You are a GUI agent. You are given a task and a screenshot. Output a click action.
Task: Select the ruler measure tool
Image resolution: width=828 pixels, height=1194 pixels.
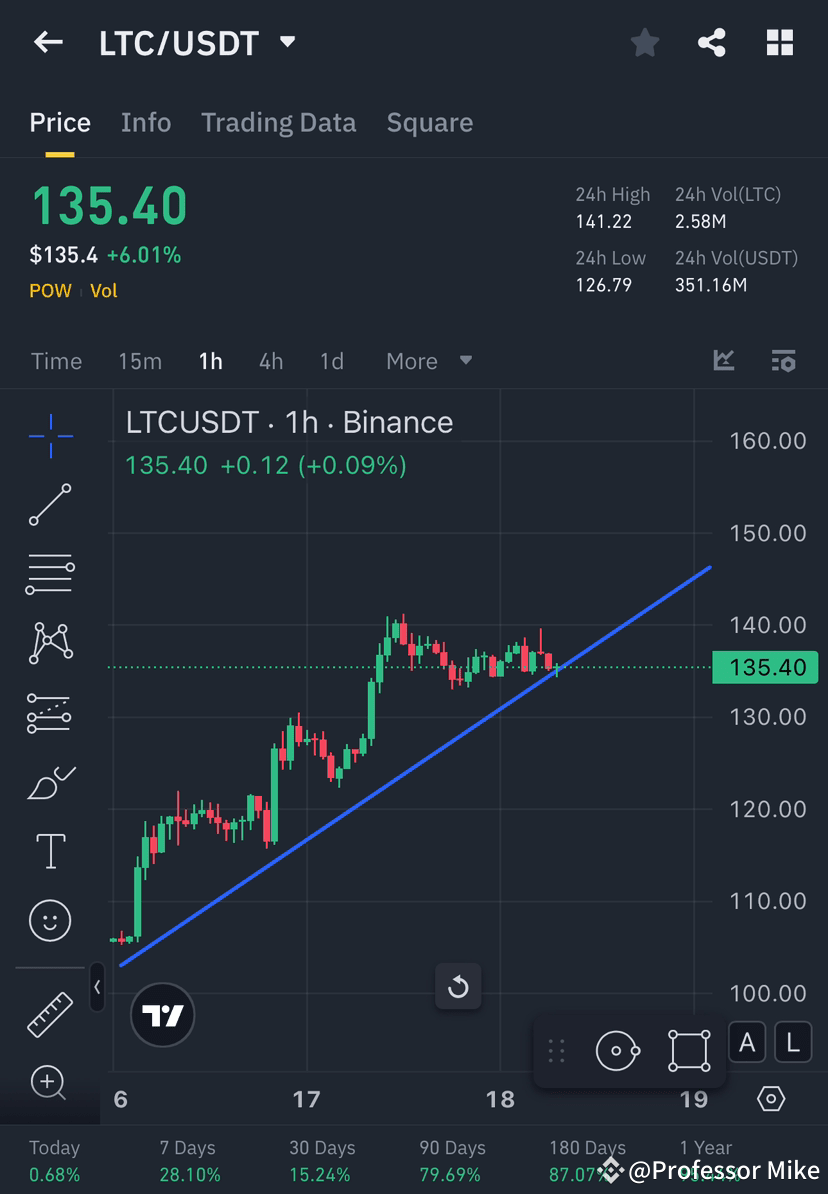[50, 1013]
